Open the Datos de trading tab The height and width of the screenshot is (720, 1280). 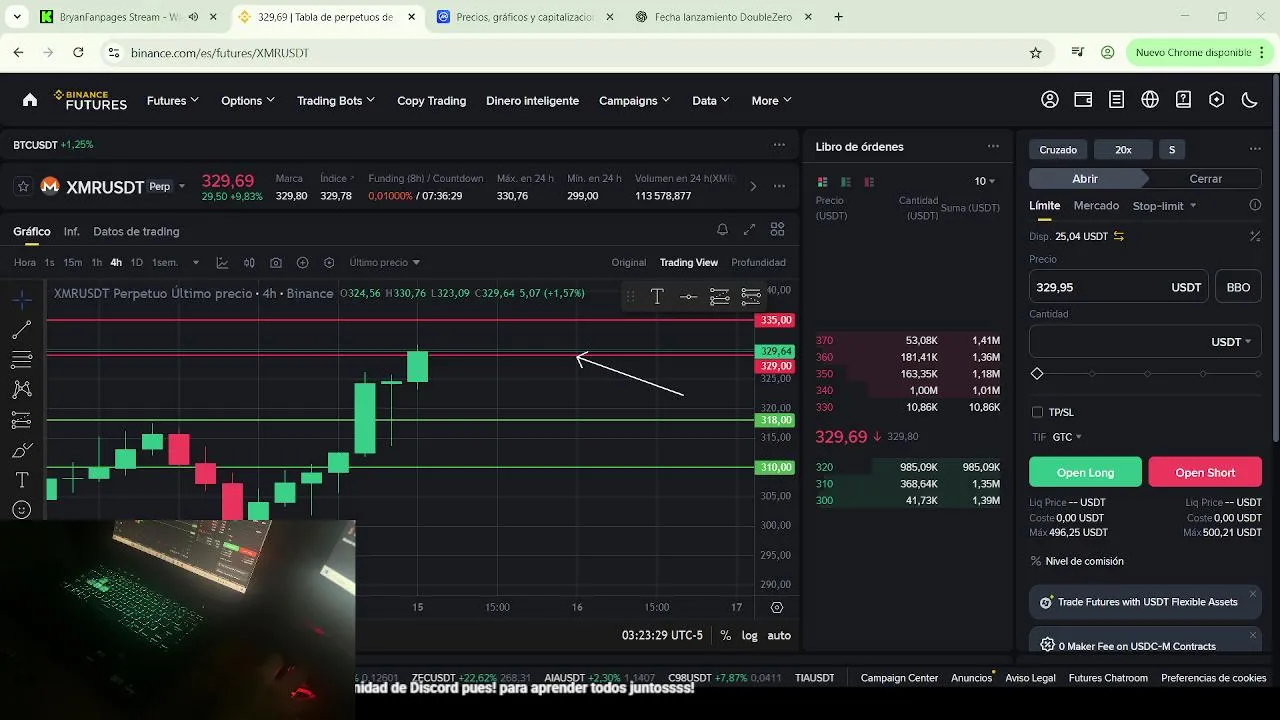click(x=136, y=231)
